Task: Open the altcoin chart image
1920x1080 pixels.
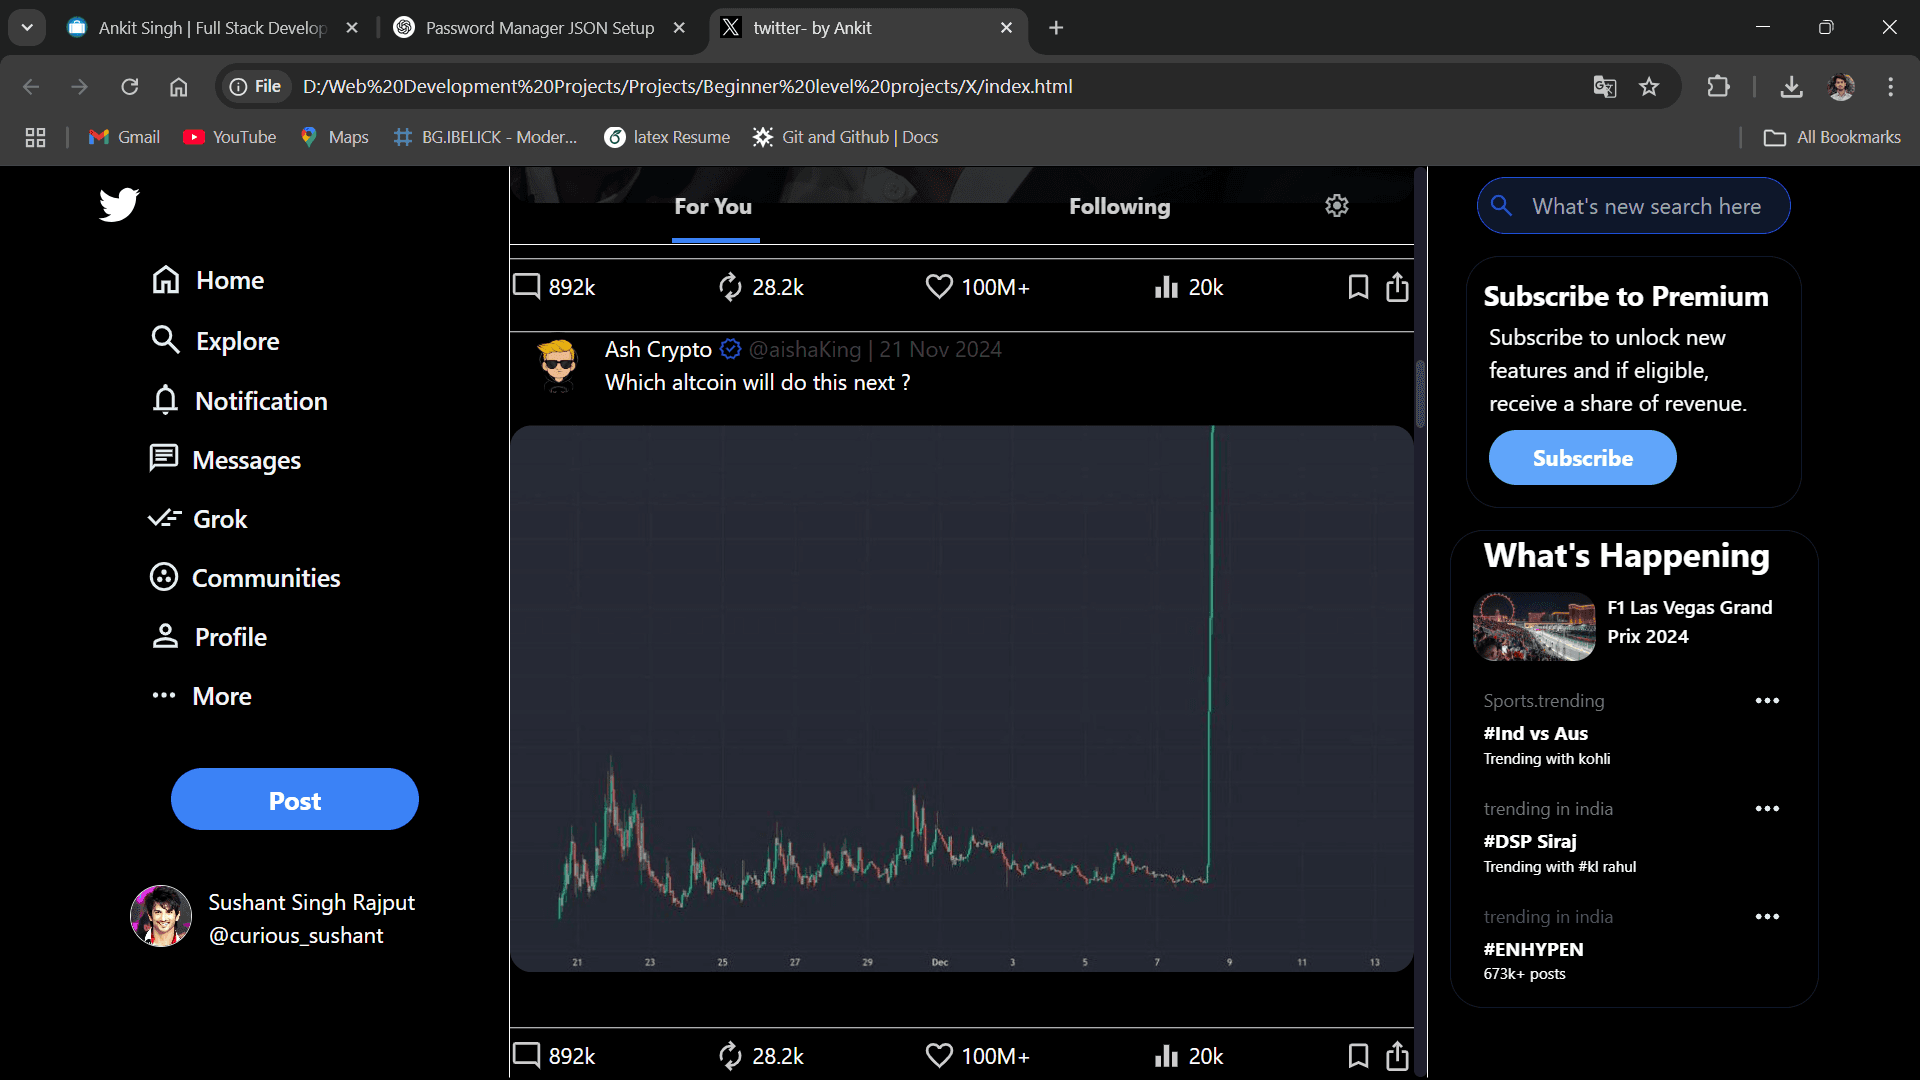Action: tap(962, 699)
